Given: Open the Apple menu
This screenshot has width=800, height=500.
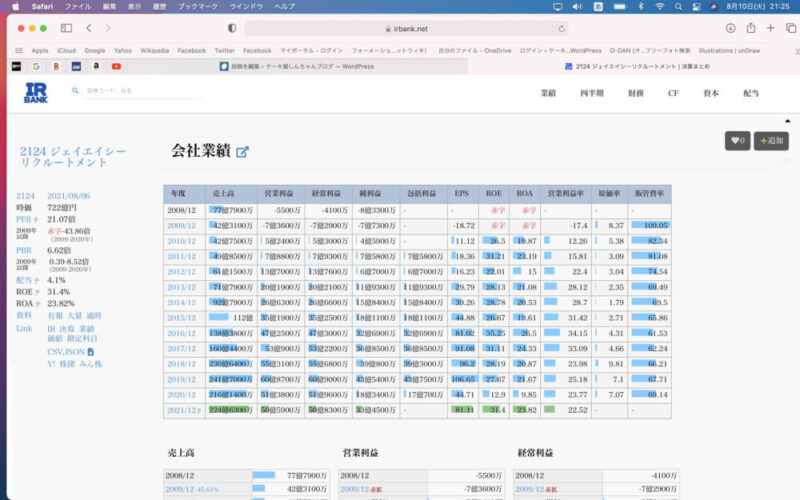Looking at the screenshot, I should pos(16,6).
